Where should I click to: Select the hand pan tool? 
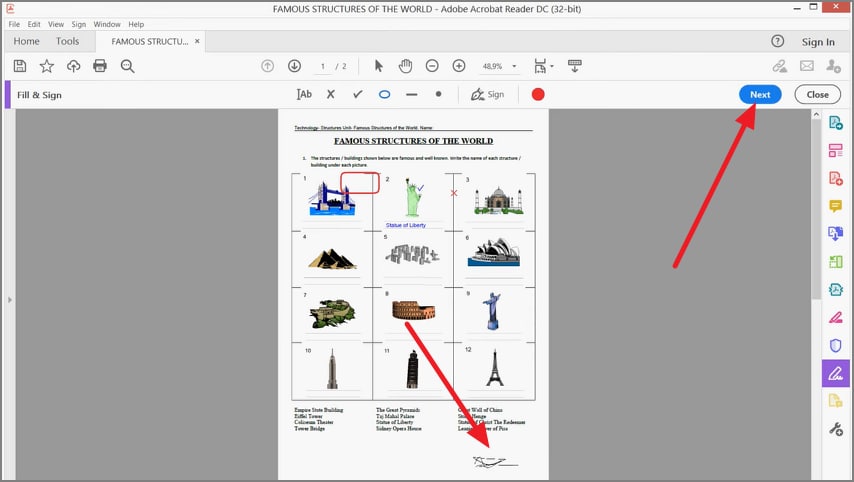(405, 66)
